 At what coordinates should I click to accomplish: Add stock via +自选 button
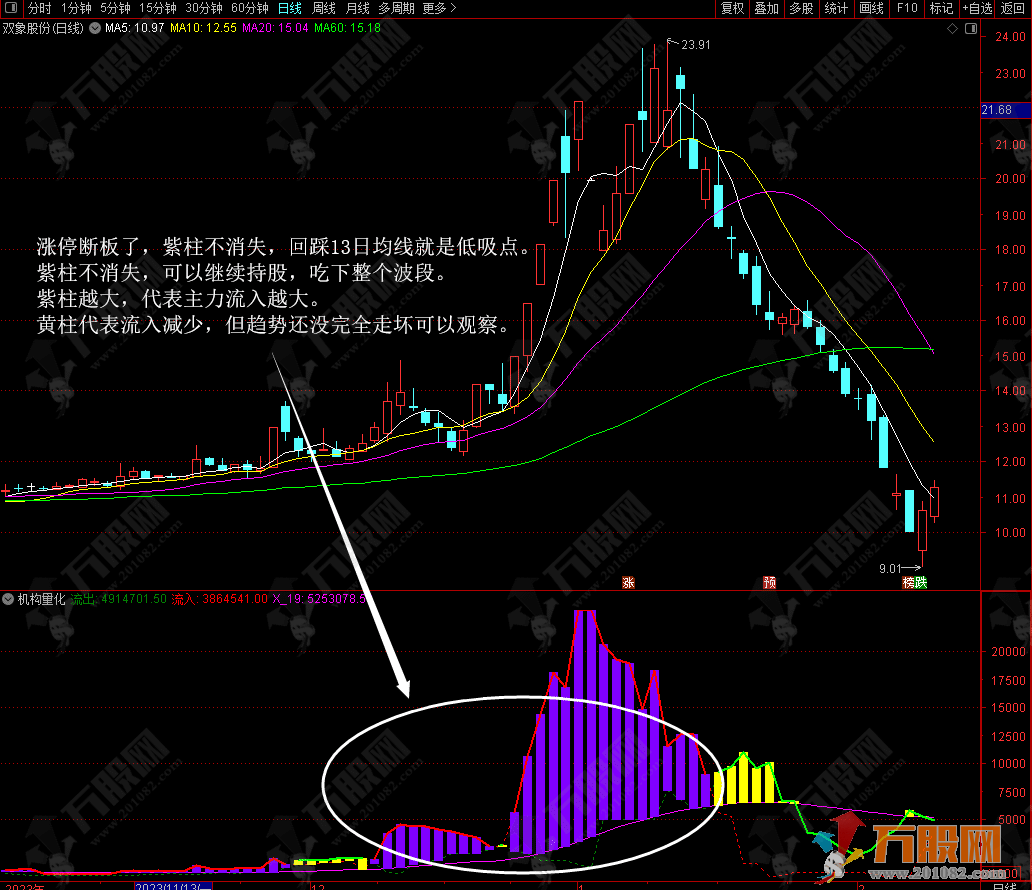[x=977, y=8]
